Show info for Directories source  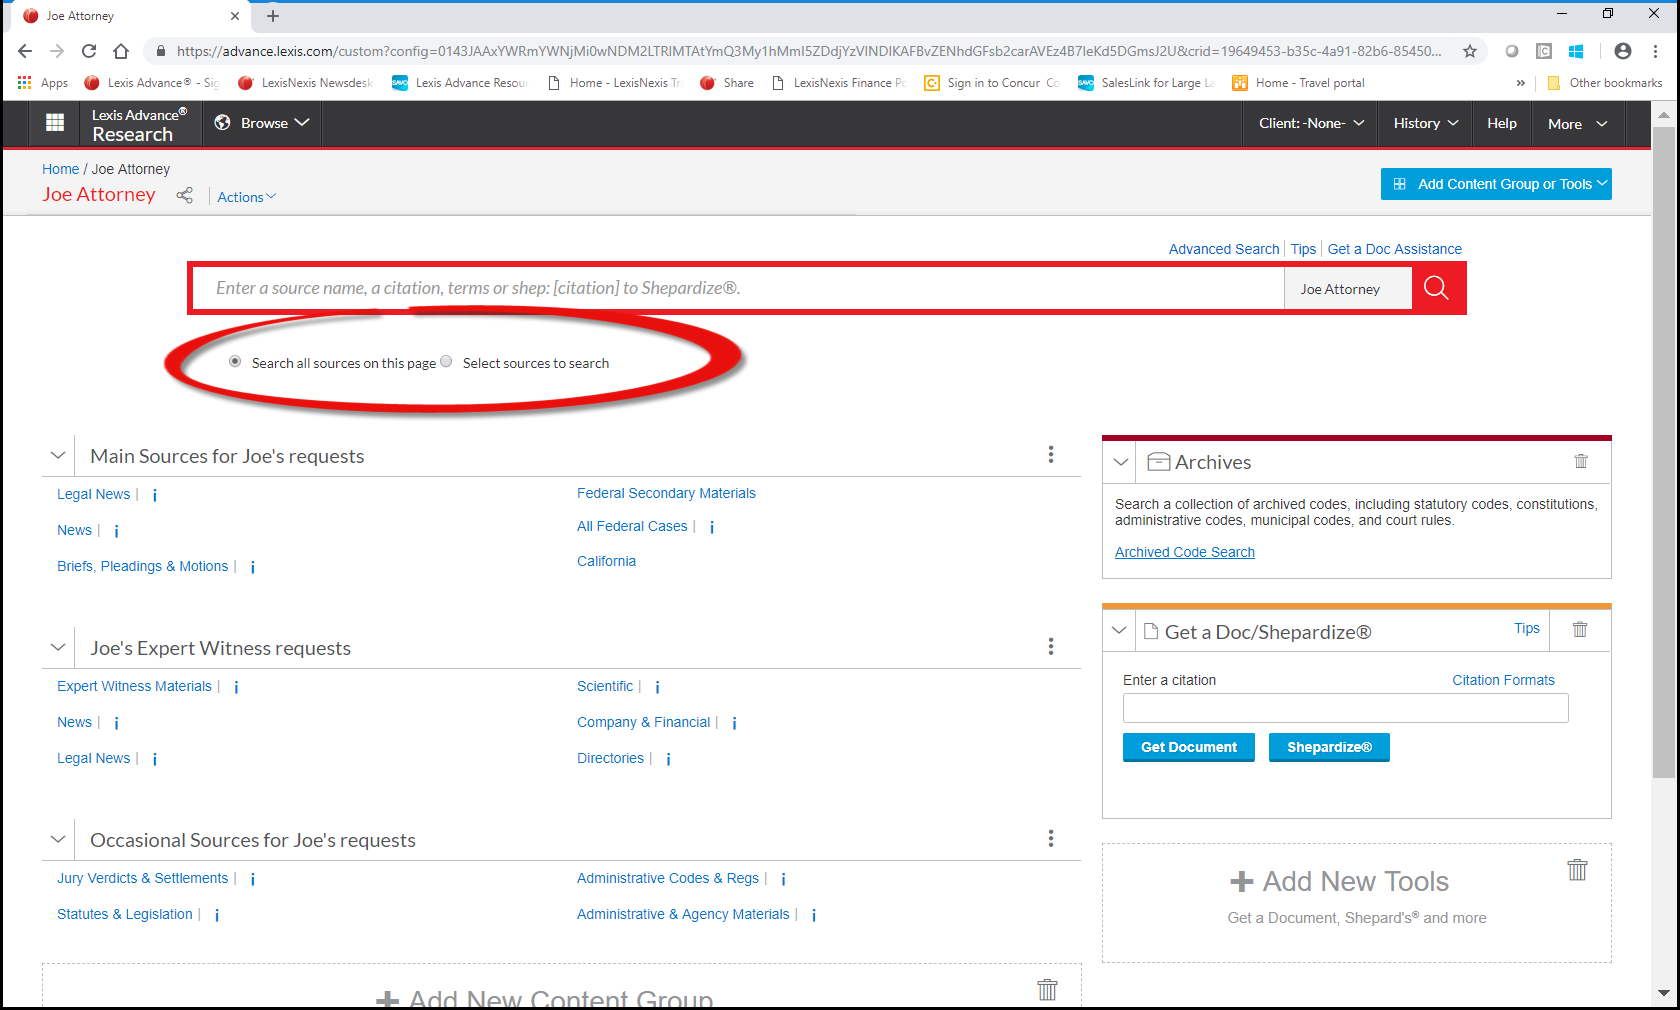(x=668, y=759)
